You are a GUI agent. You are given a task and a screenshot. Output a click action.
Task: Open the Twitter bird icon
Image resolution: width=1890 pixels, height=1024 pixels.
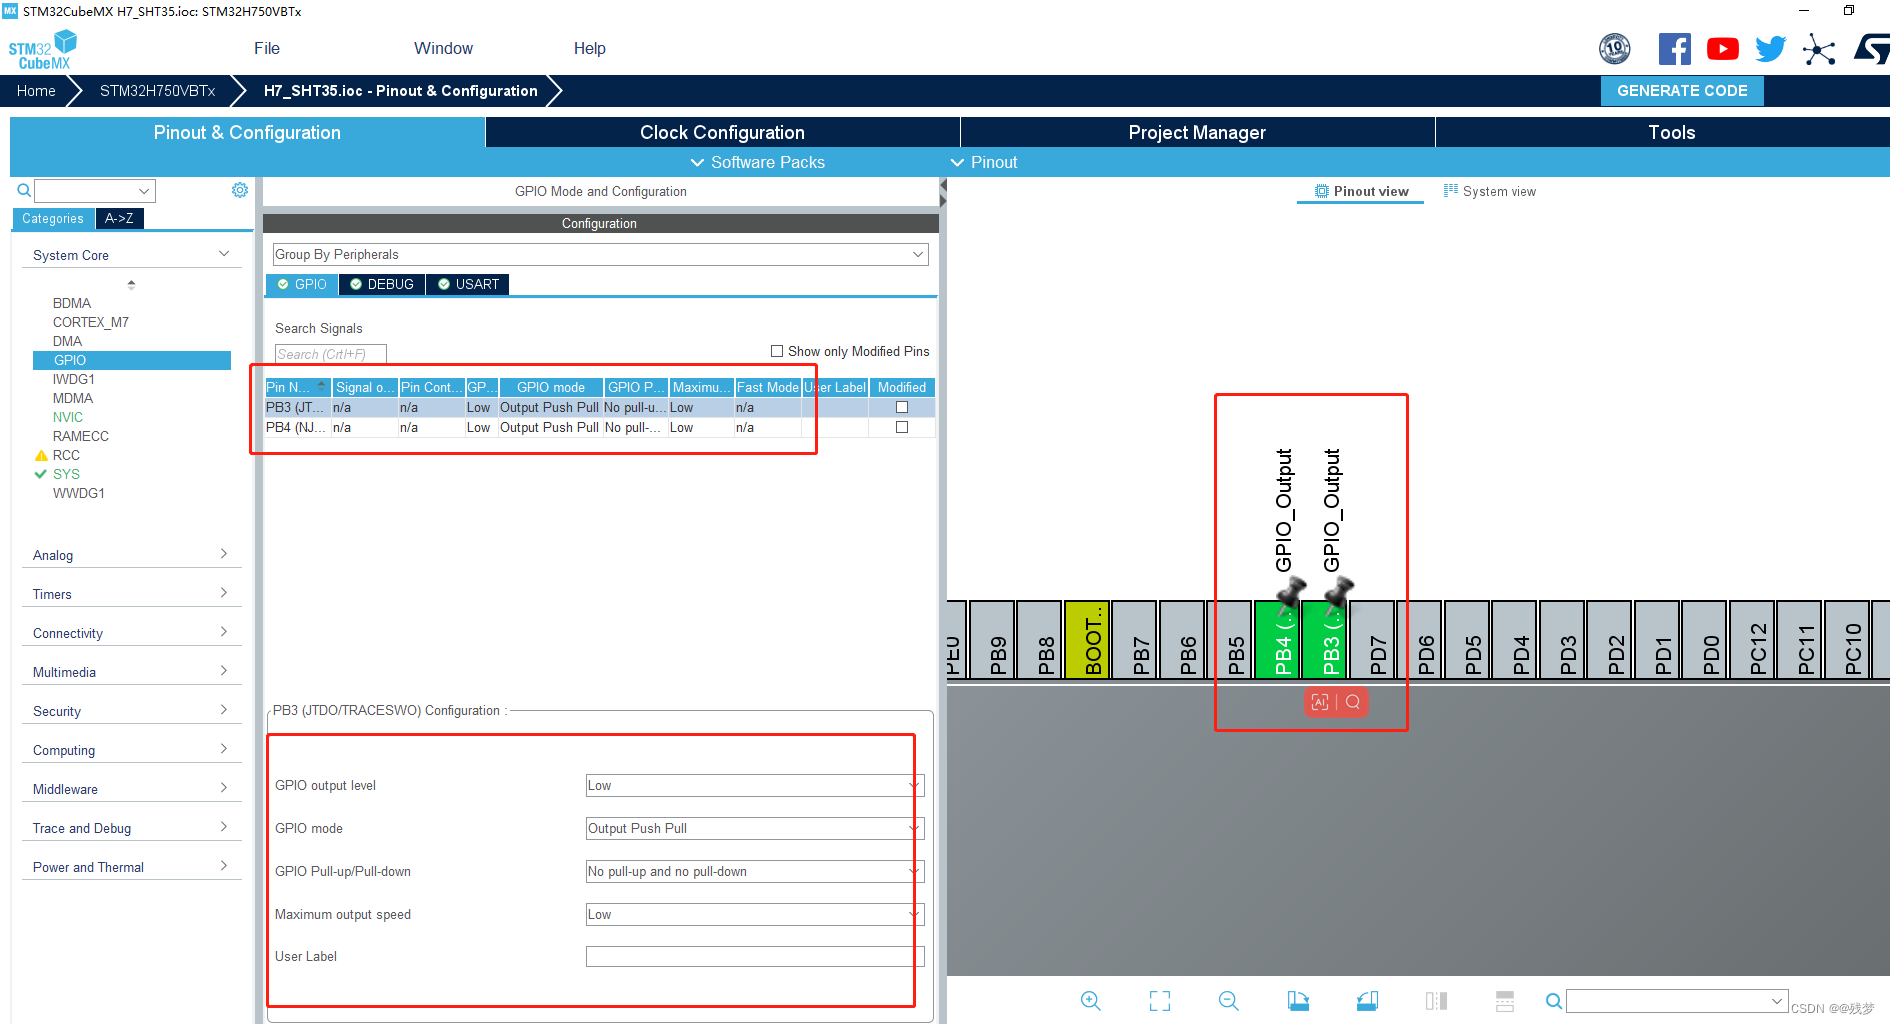[x=1770, y=49]
